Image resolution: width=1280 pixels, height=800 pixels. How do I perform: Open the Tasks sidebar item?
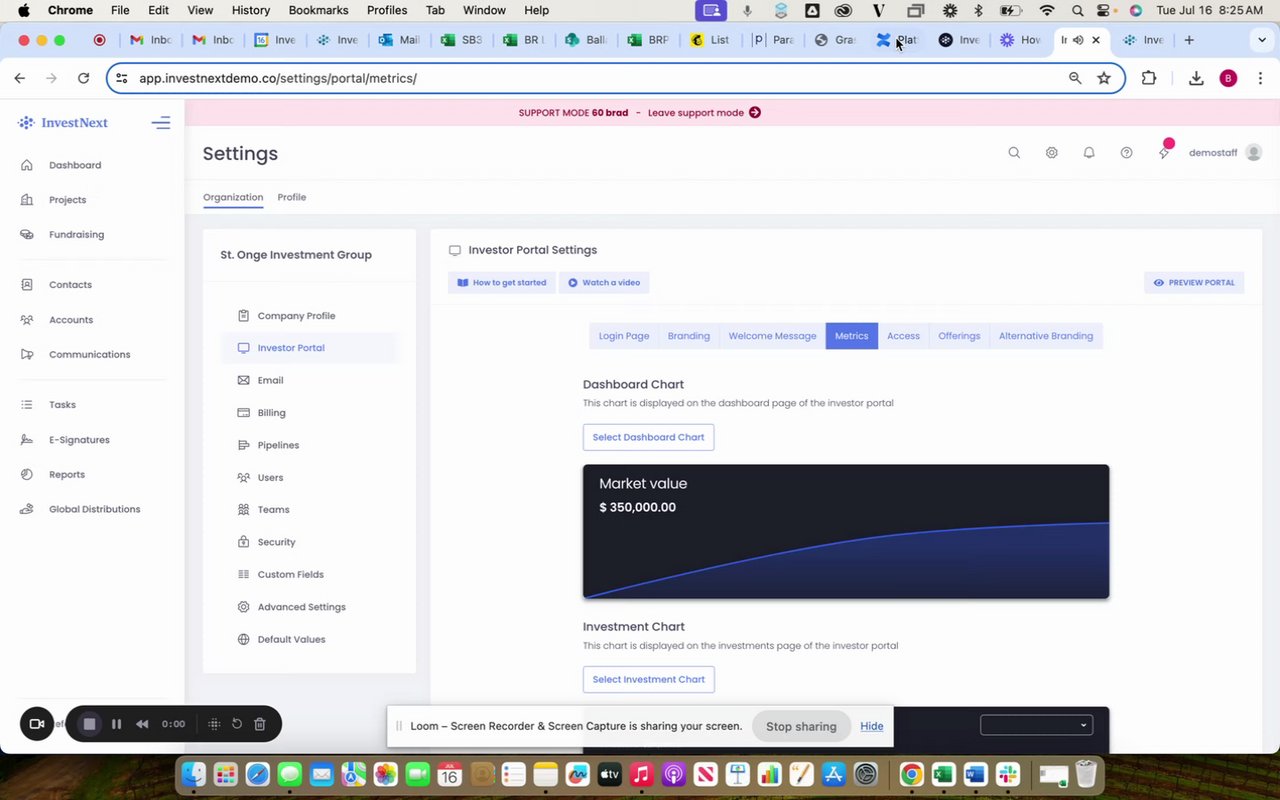(x=62, y=405)
